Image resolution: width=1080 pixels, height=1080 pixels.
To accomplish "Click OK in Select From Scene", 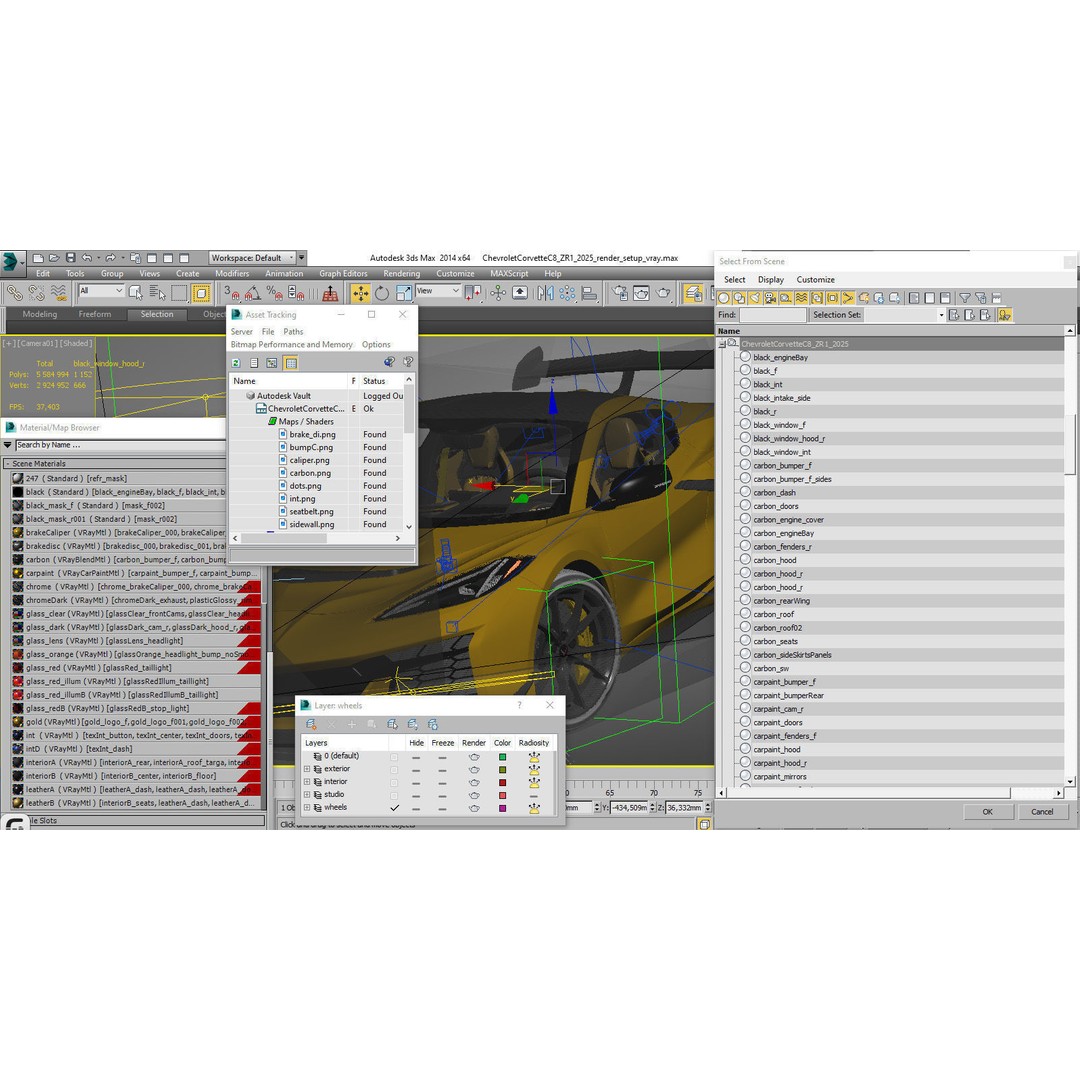I will point(987,811).
